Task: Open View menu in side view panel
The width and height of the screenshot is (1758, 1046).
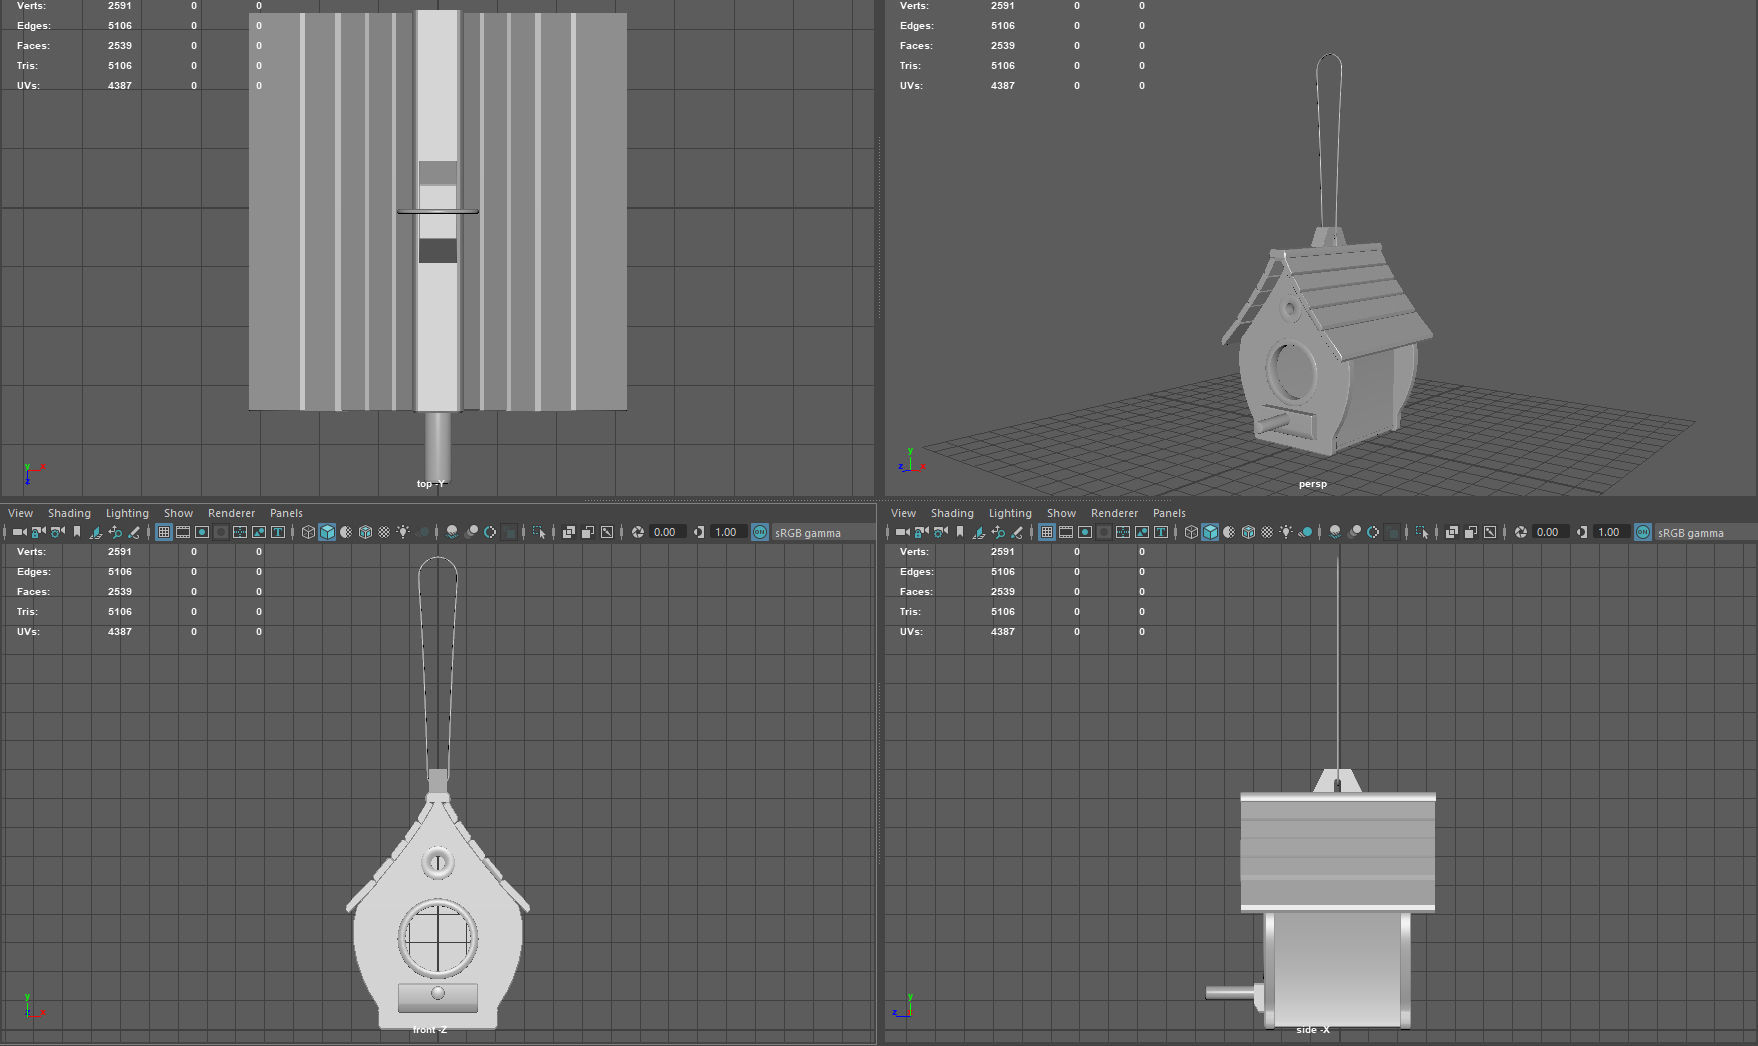Action: point(903,513)
